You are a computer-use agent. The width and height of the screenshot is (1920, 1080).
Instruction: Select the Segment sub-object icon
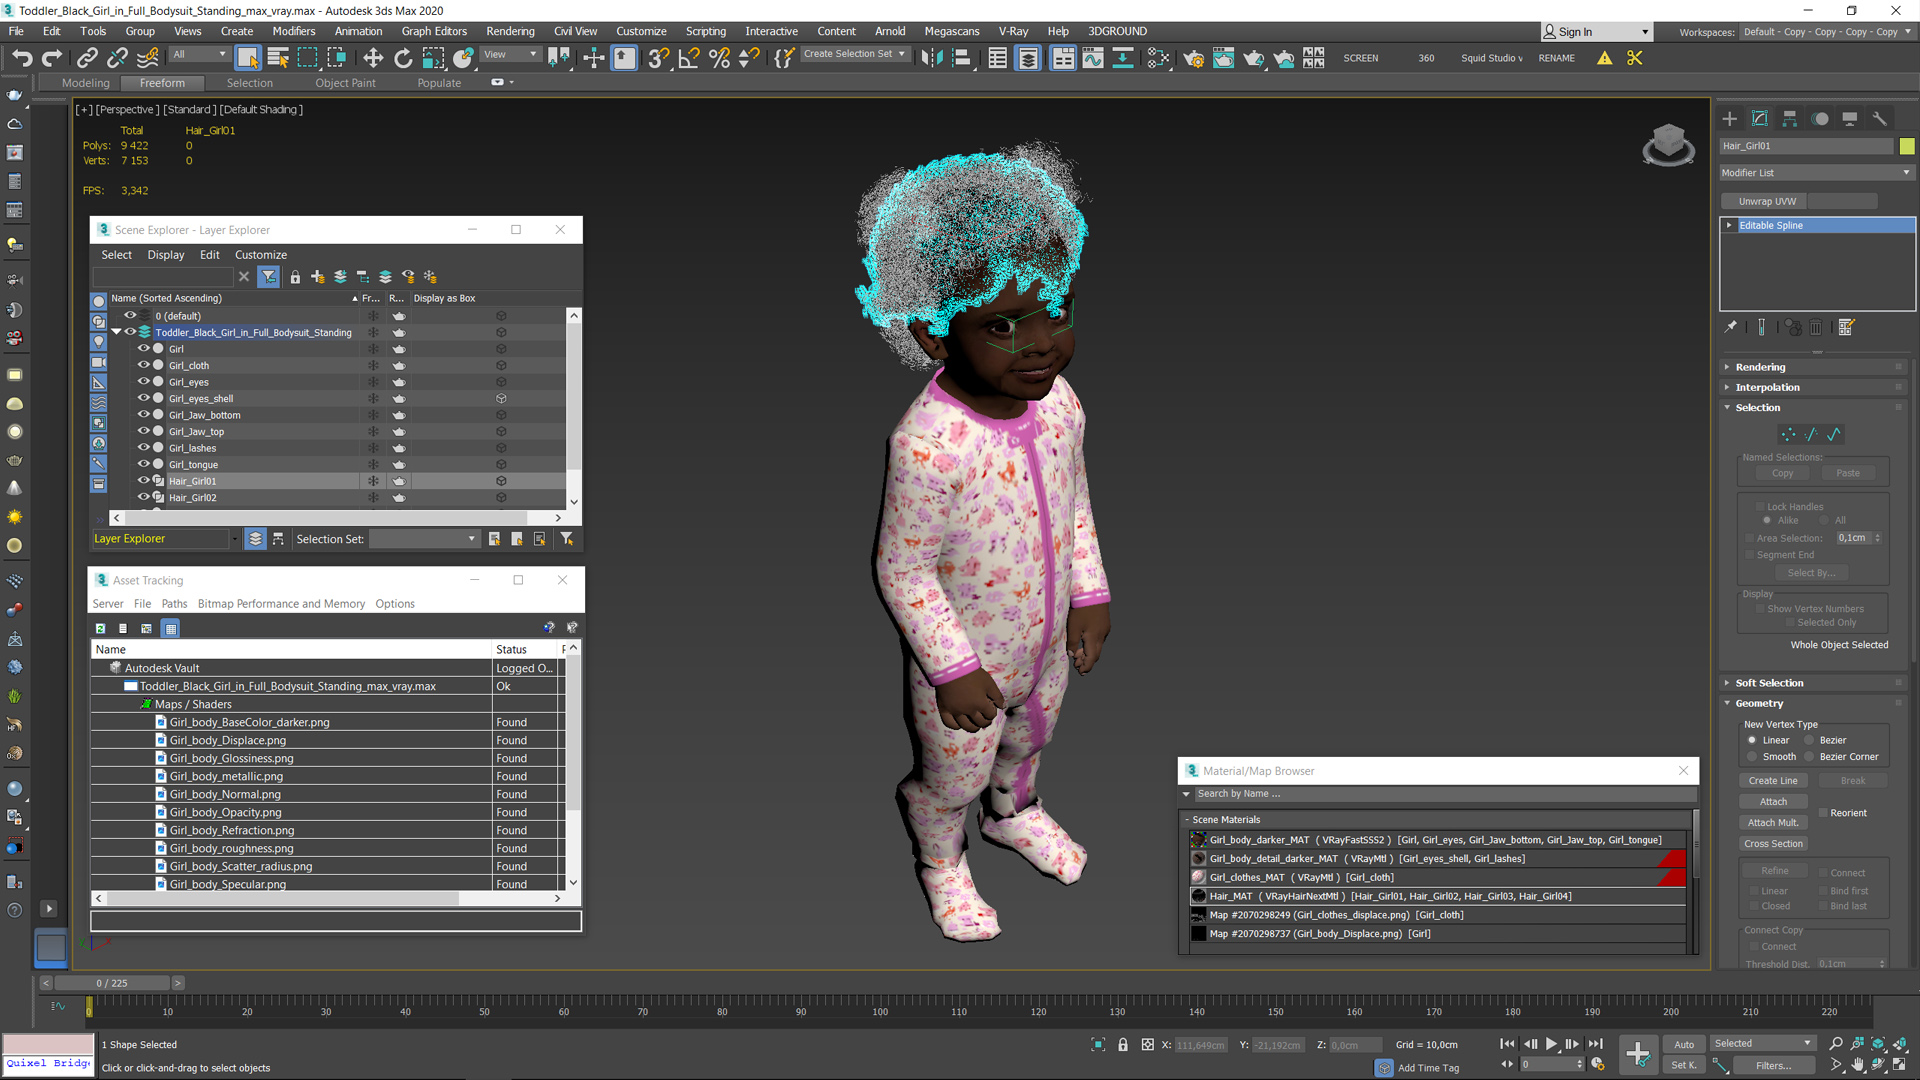[x=1811, y=434]
